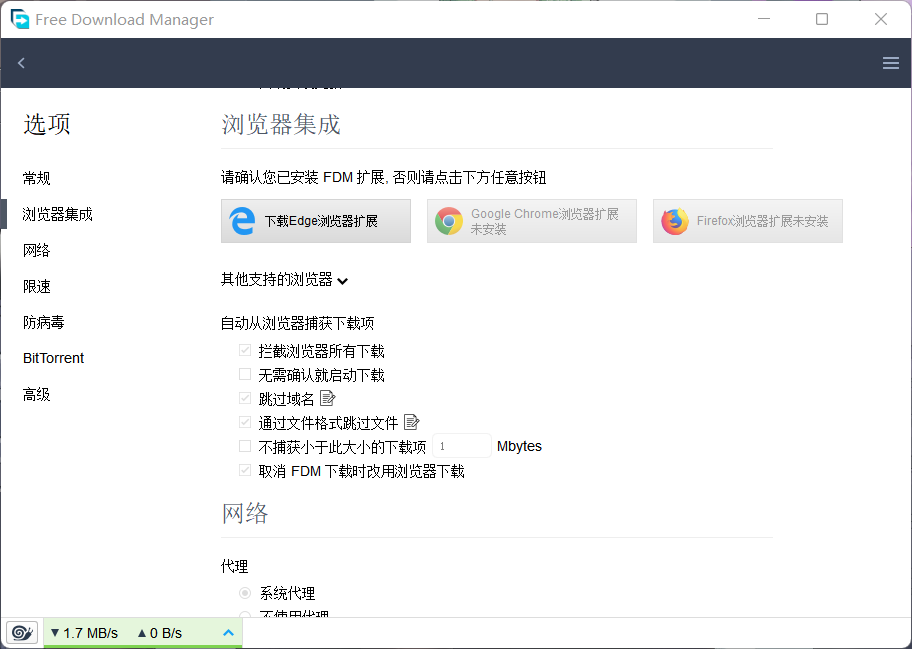Click upload speed 0 B/s indicator
This screenshot has height=649, width=912.
coord(160,633)
